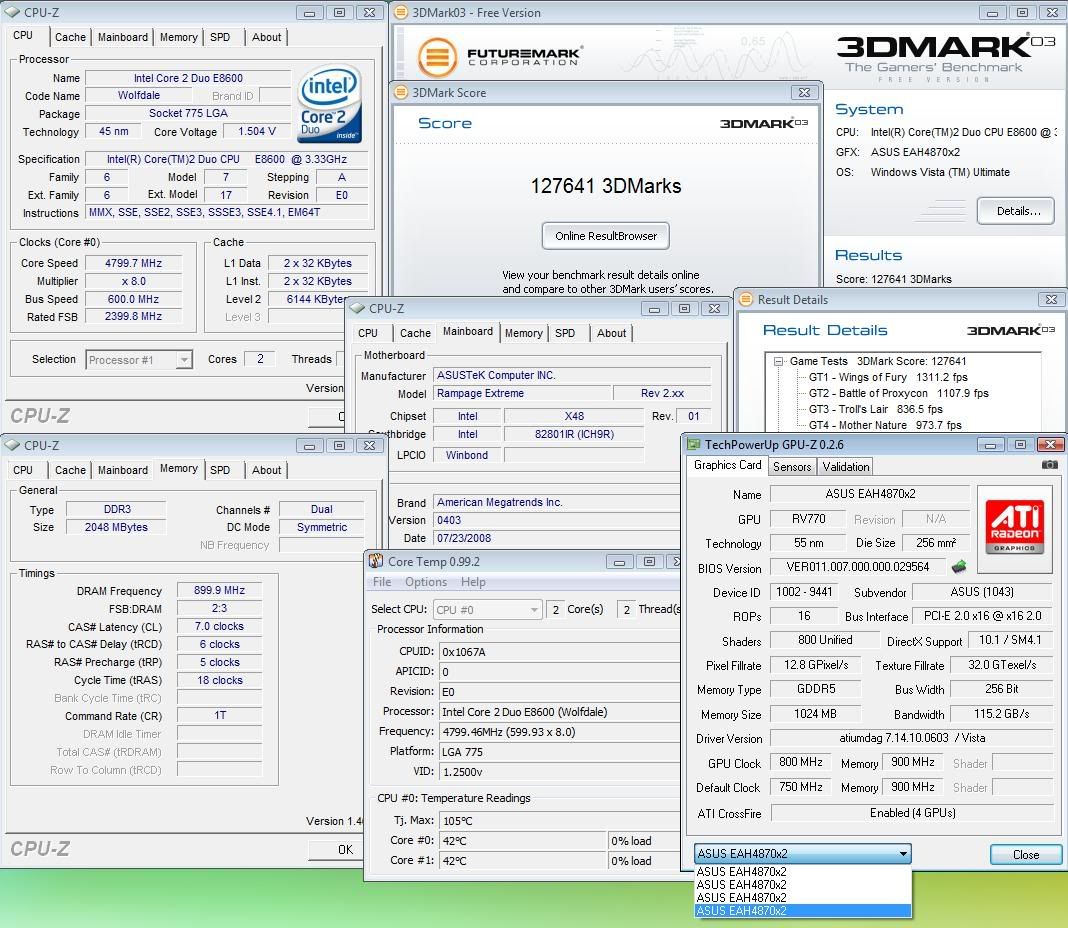1068x928 pixels.
Task: Click the GPU-Z title bar icon
Action: (x=695, y=445)
